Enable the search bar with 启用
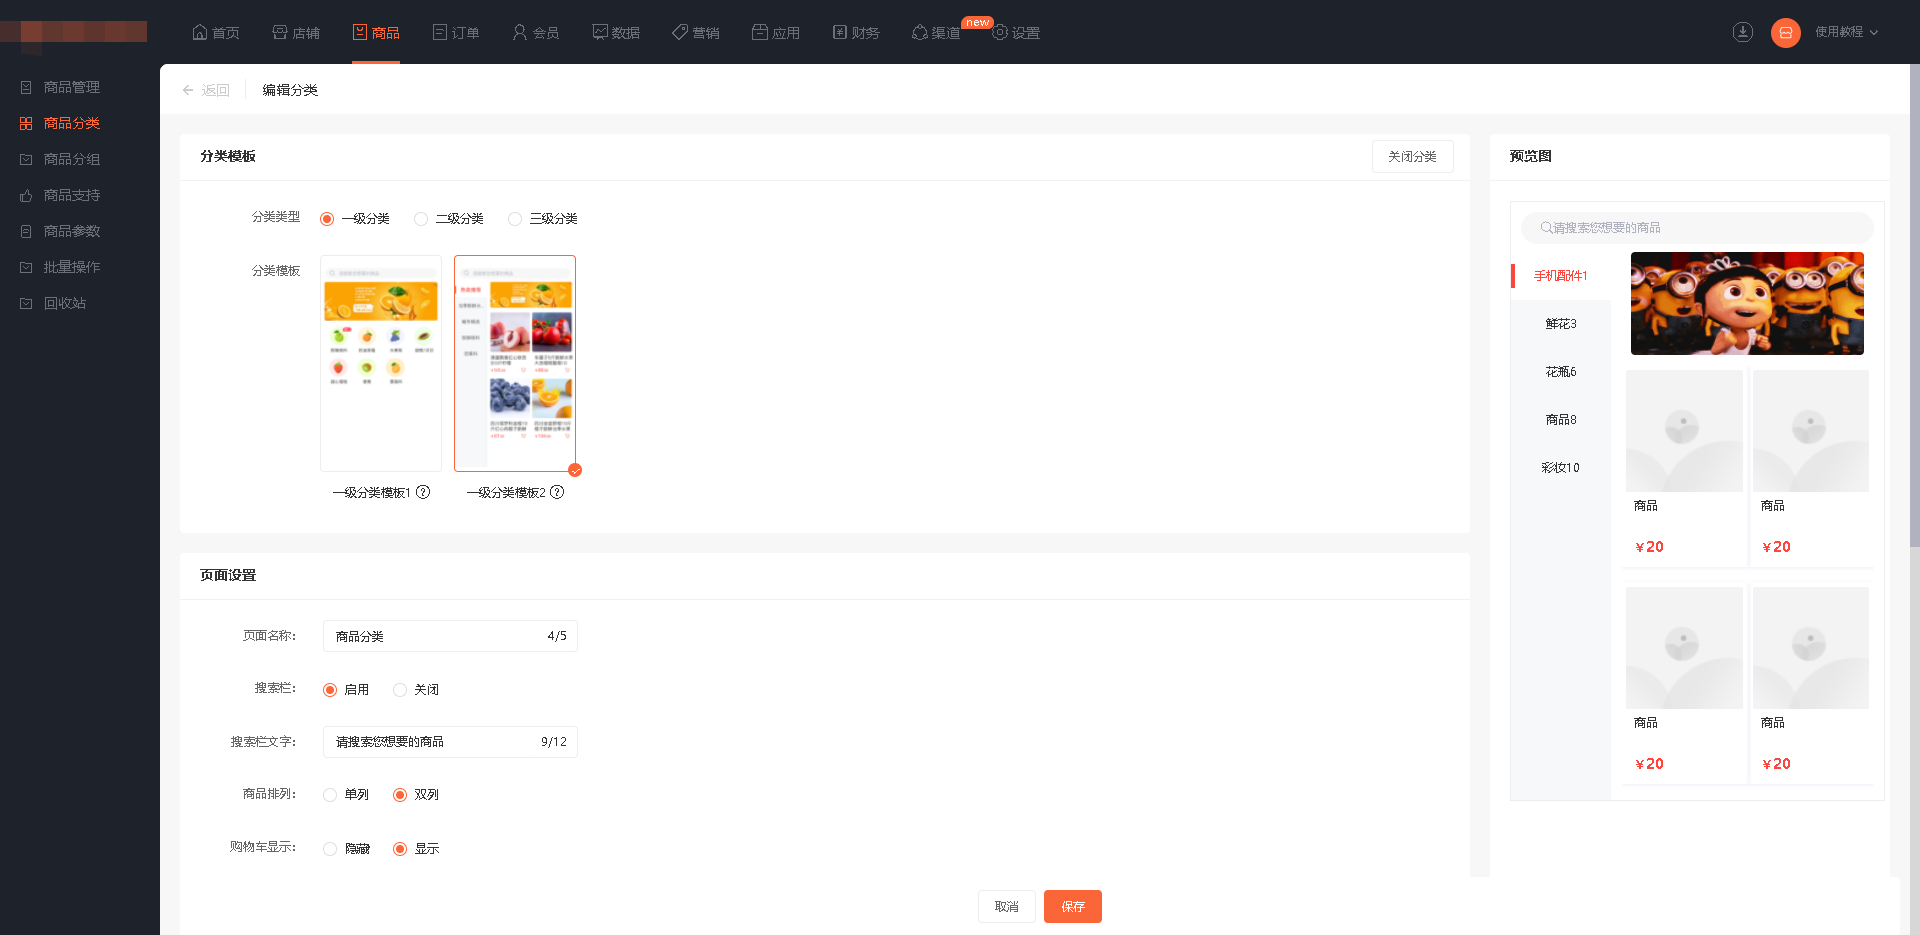 330,690
